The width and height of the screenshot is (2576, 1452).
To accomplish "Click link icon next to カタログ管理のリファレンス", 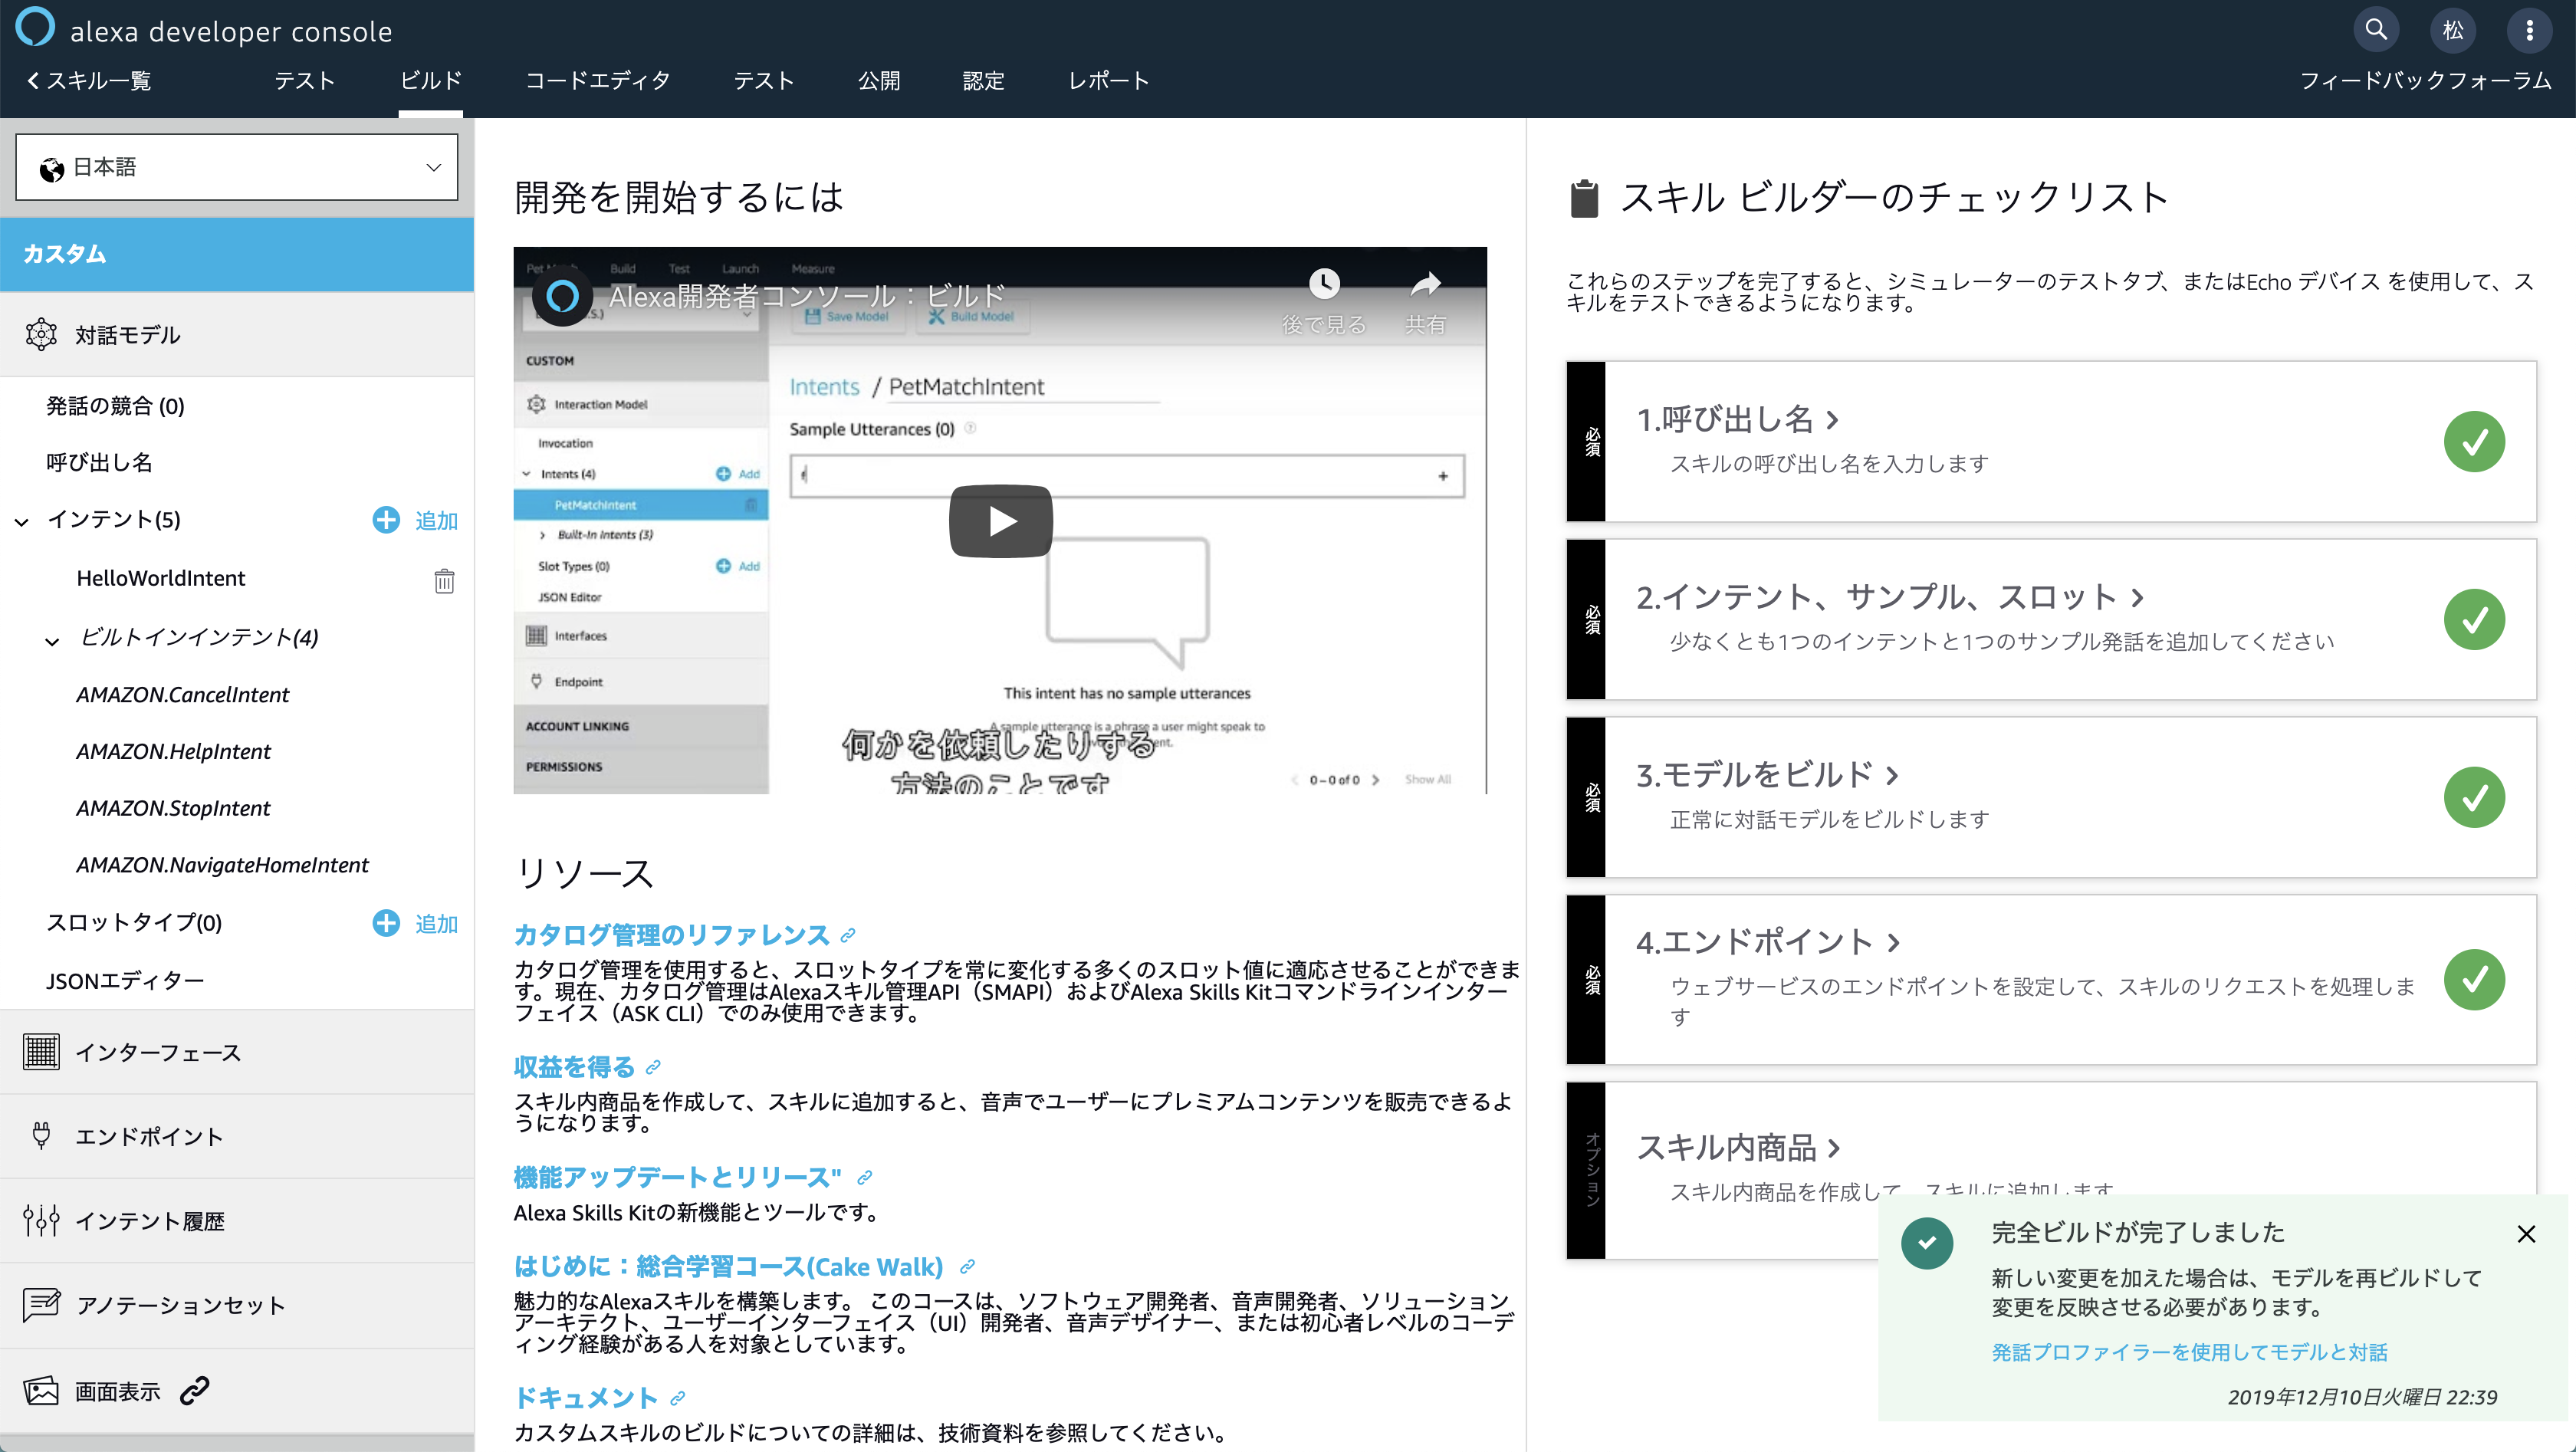I will (x=848, y=935).
